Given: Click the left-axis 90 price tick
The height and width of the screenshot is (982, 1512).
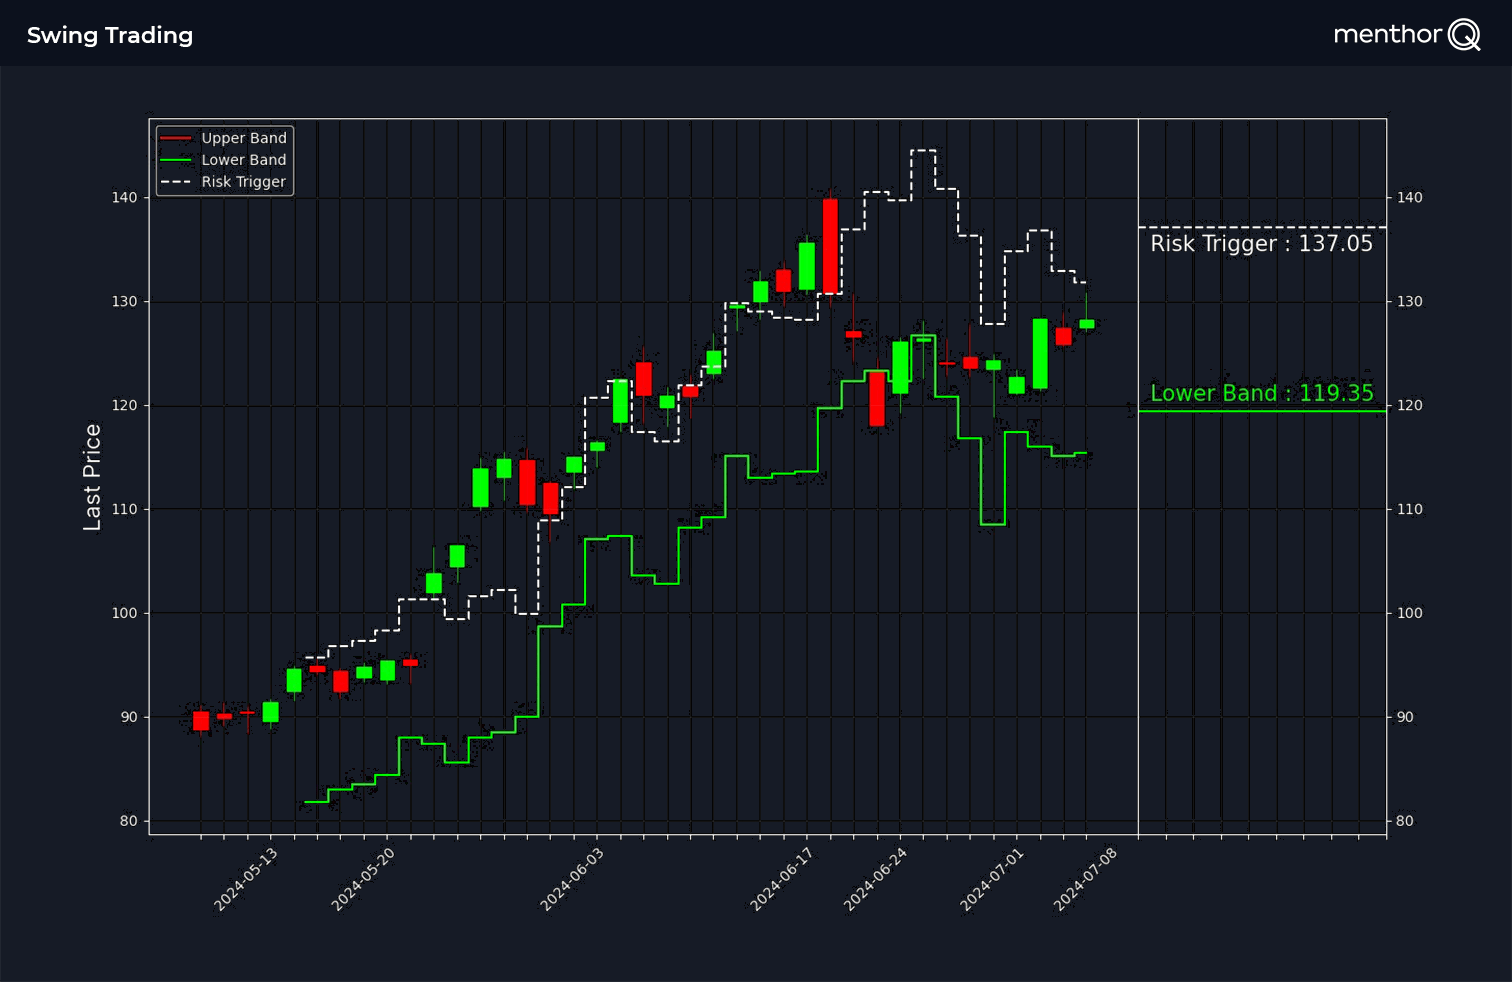Looking at the screenshot, I should (x=130, y=717).
